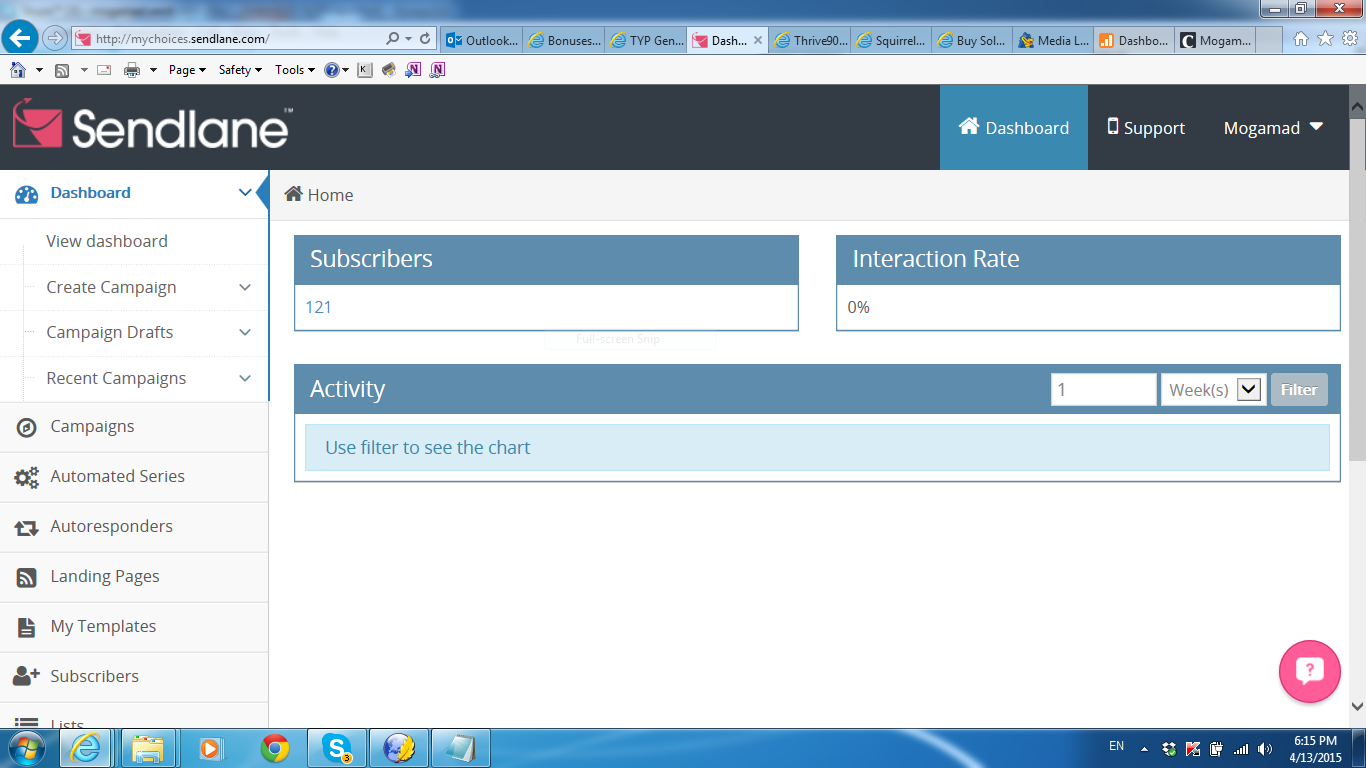
Task: Click the page vertical scrollbar down arrow
Action: click(x=1357, y=706)
